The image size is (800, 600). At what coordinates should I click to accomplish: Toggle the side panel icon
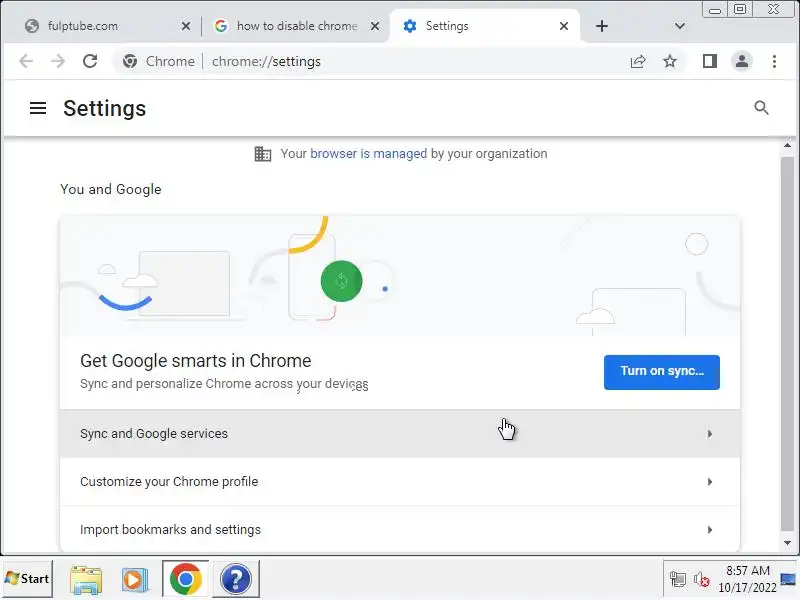(x=710, y=61)
